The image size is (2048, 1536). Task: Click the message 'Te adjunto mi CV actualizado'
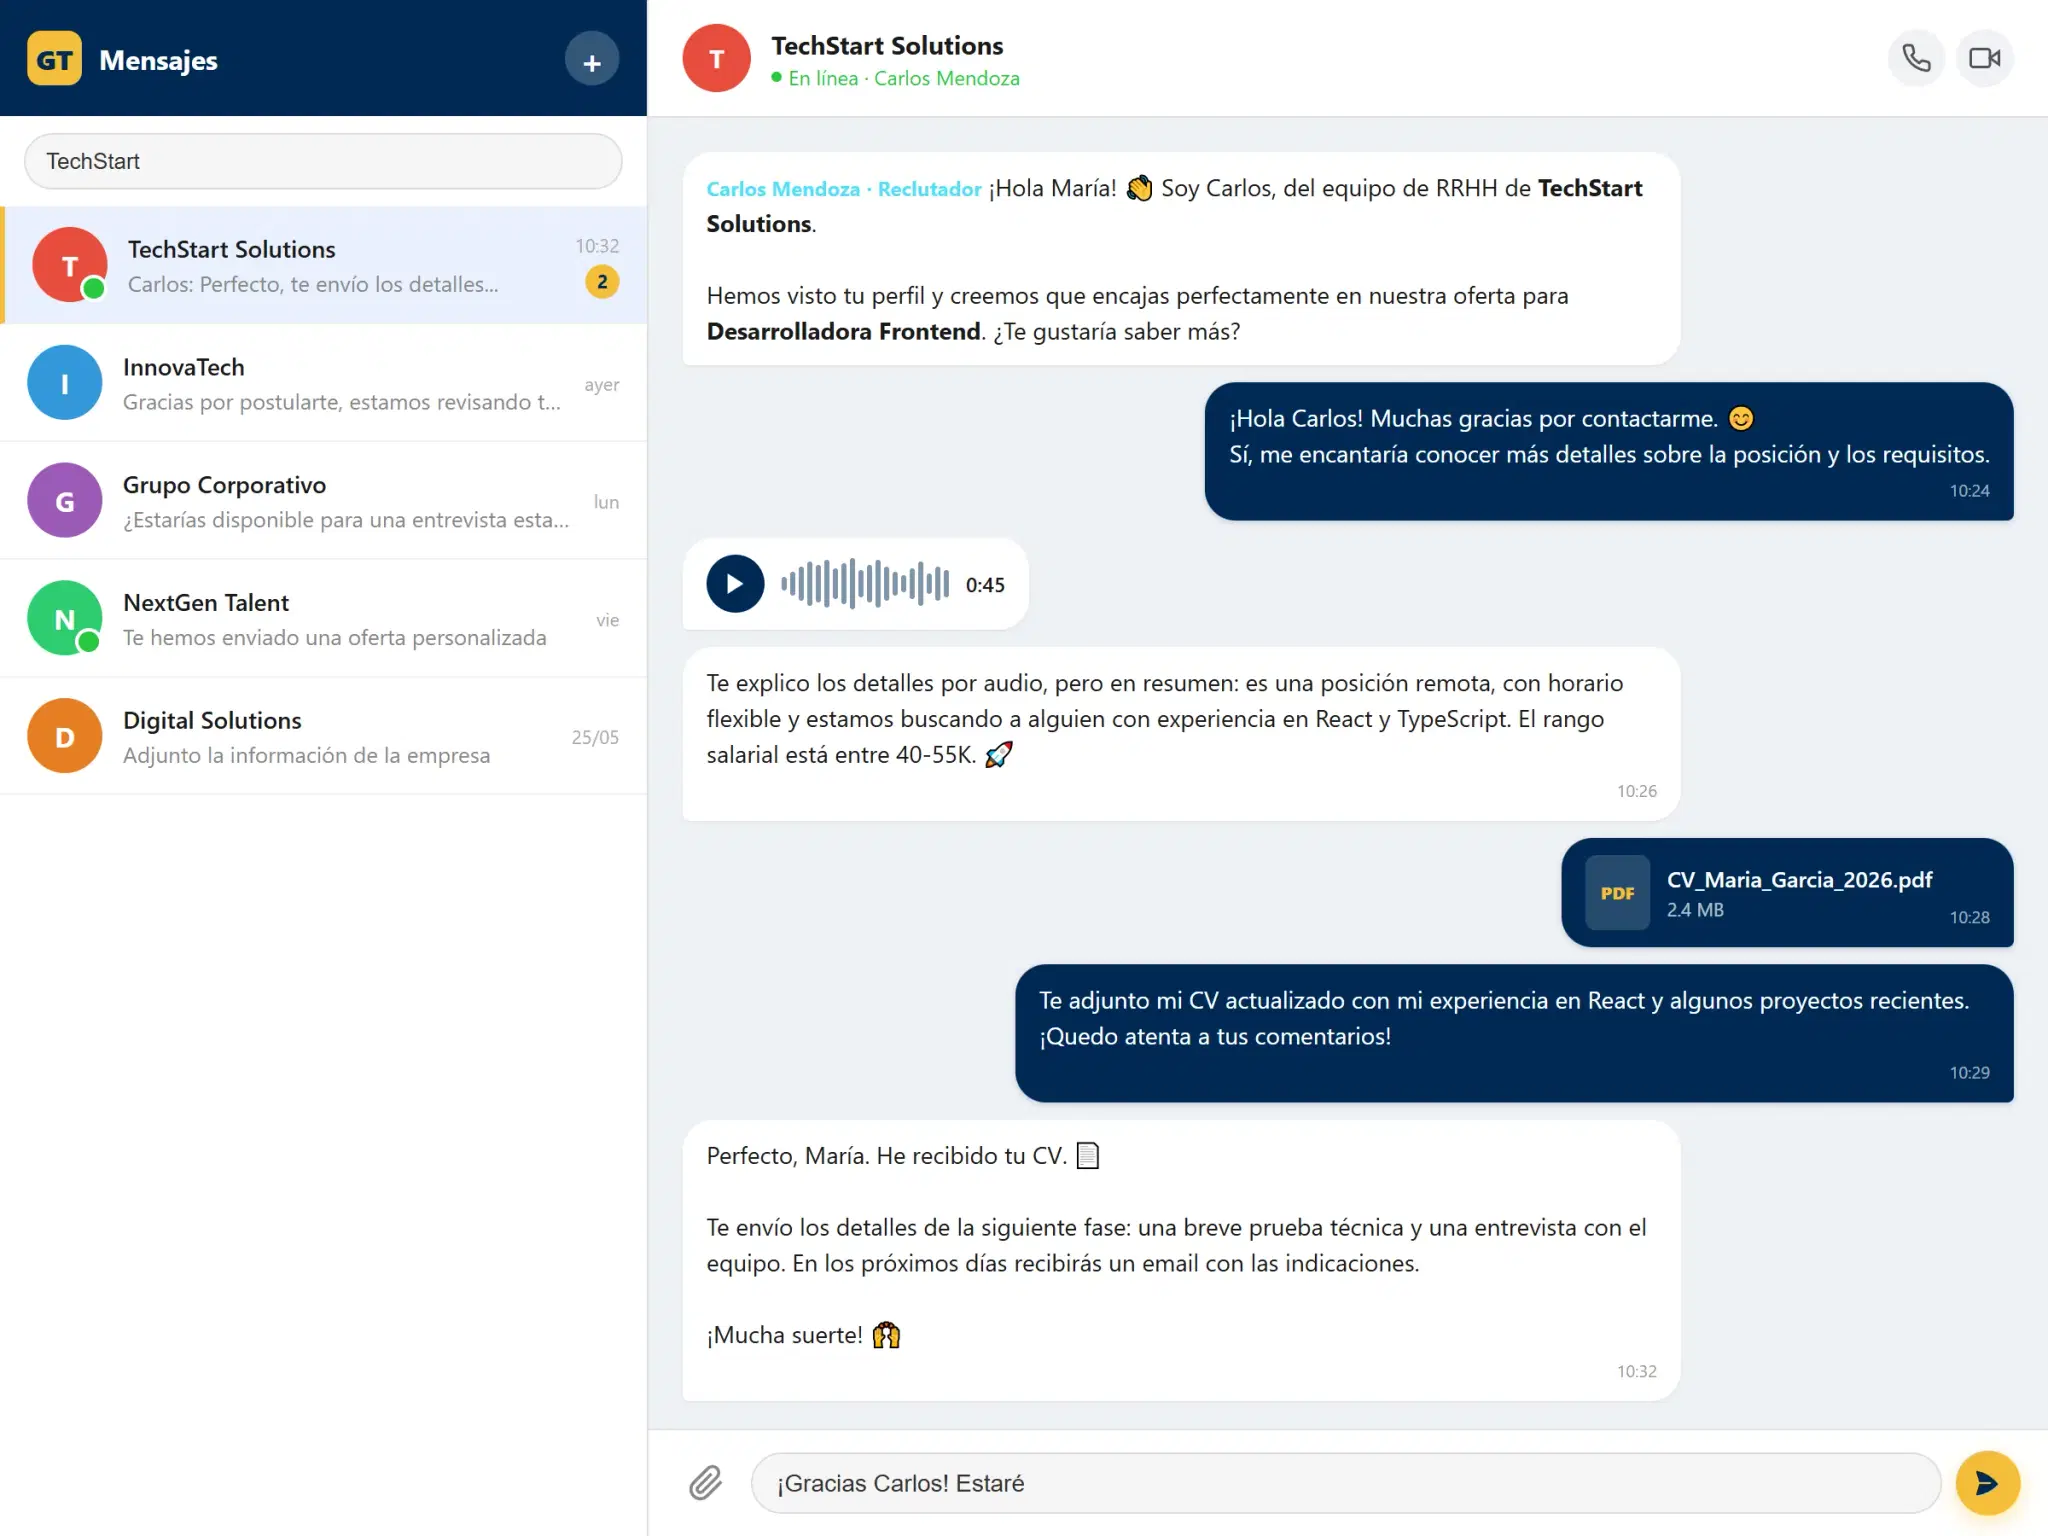1514,1033
